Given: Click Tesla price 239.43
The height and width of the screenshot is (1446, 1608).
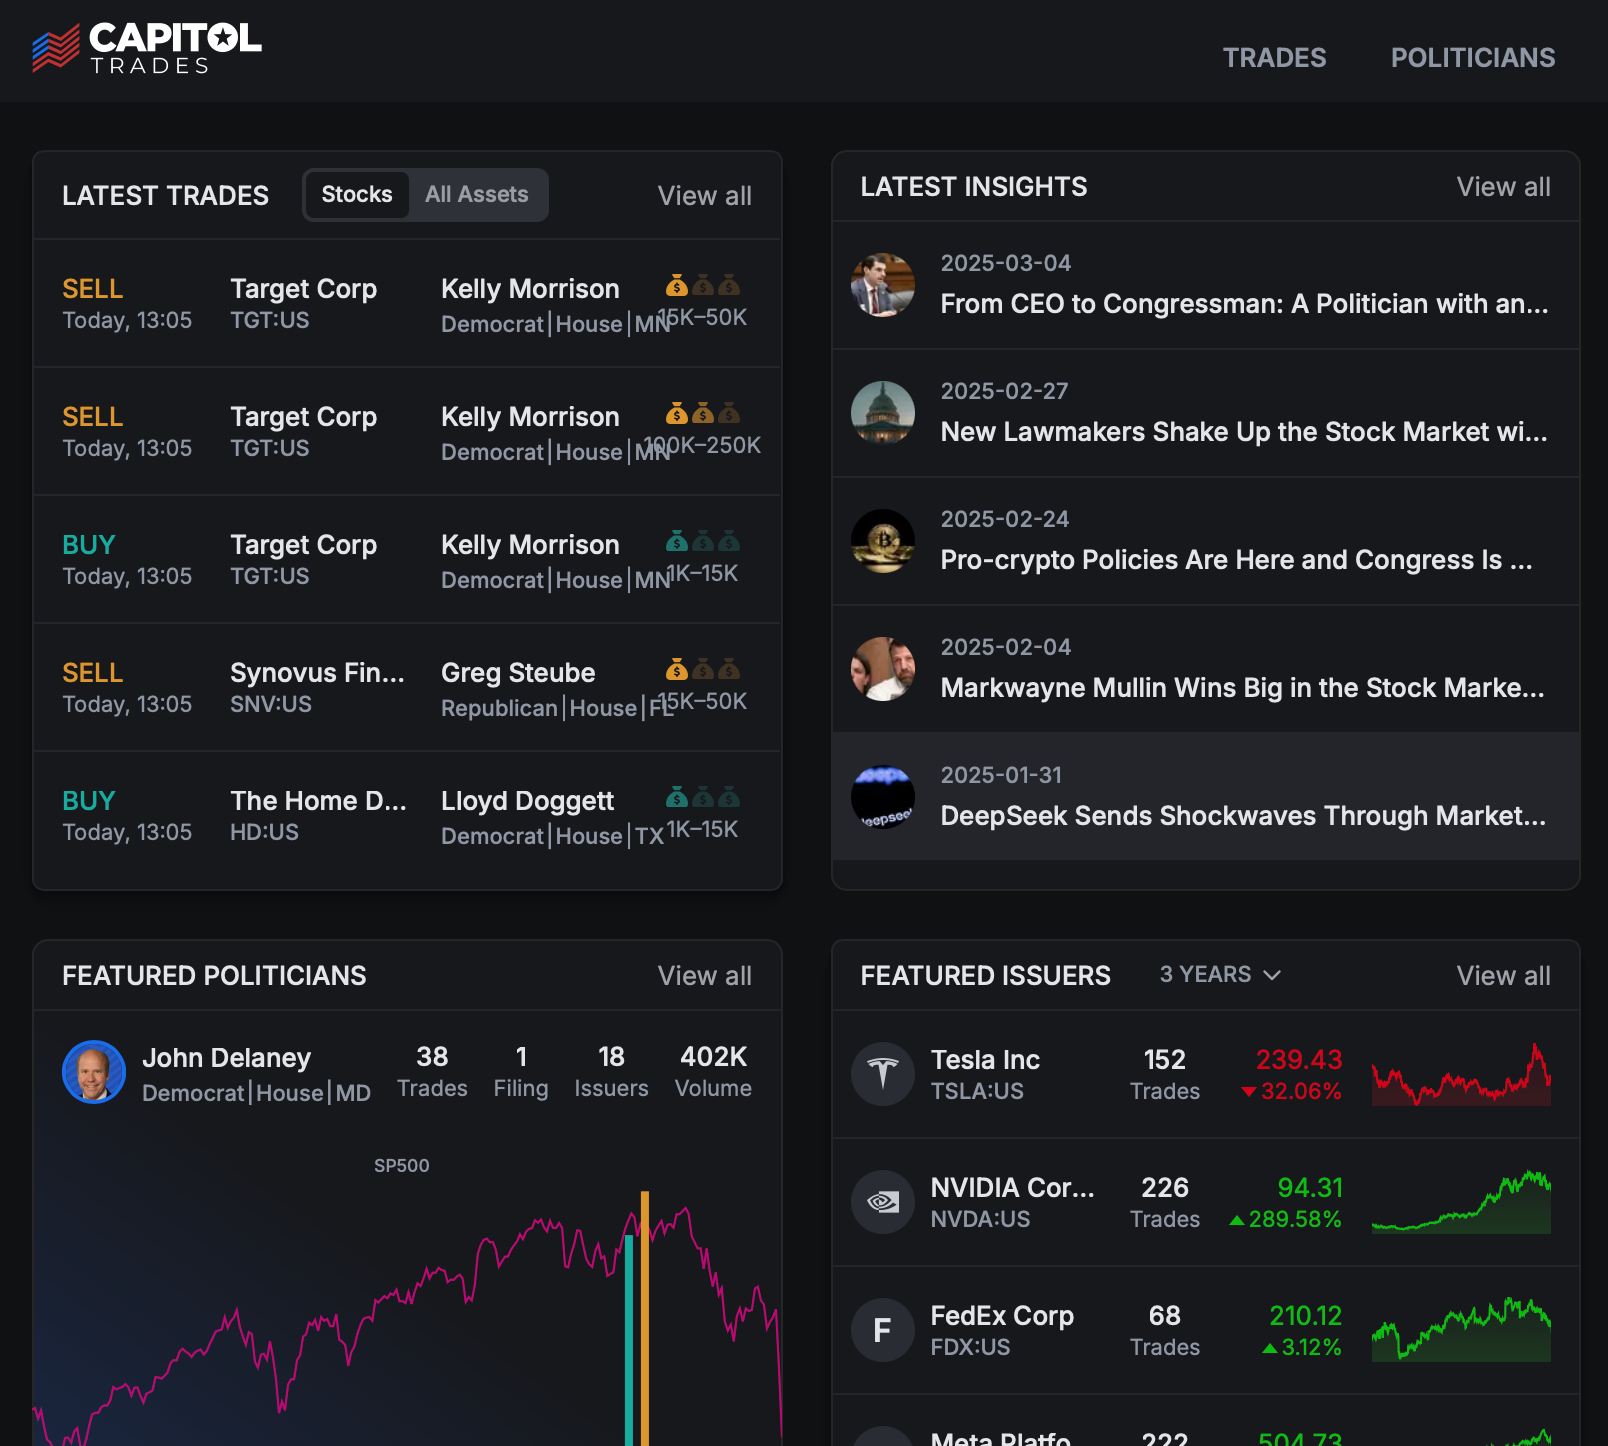Looking at the screenshot, I should click(x=1299, y=1060).
